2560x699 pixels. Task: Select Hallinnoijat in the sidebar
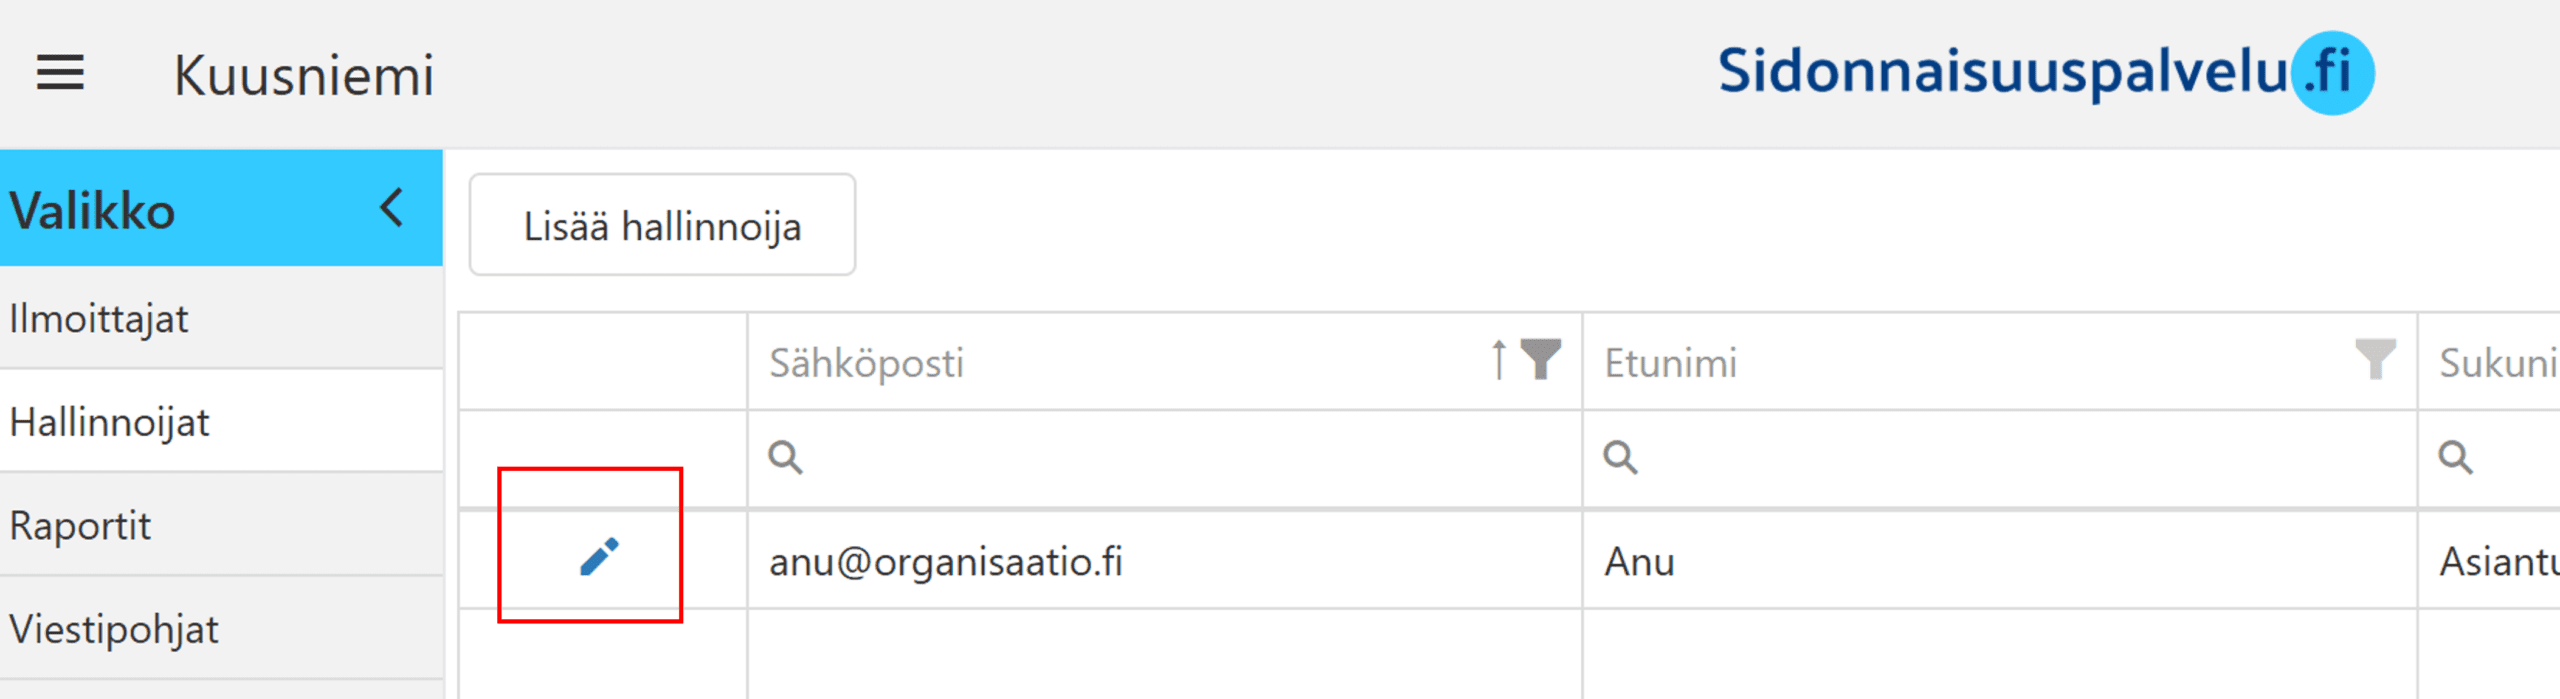pos(110,422)
